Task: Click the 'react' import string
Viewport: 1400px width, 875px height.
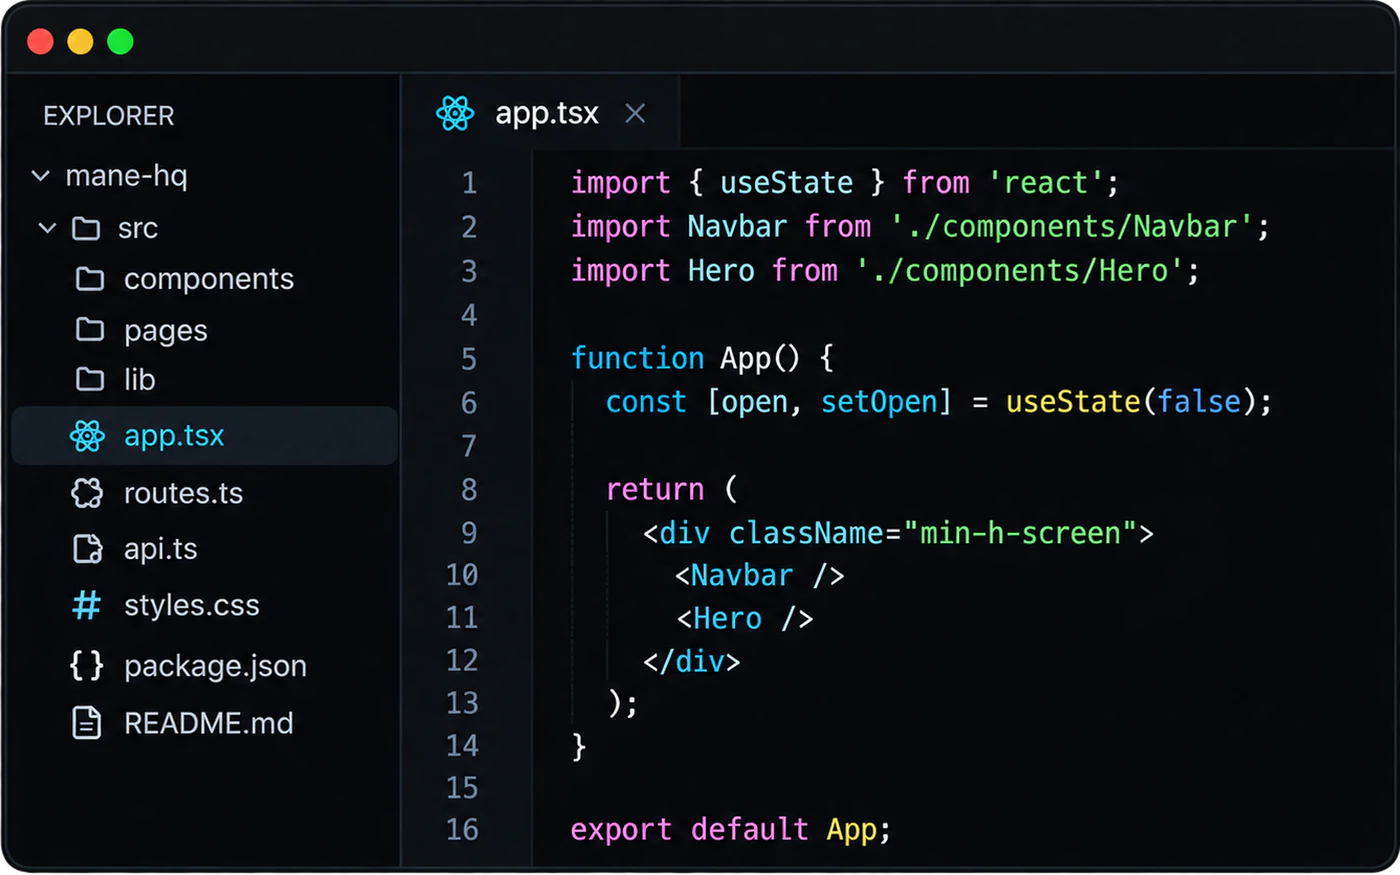Action: click(x=1046, y=183)
